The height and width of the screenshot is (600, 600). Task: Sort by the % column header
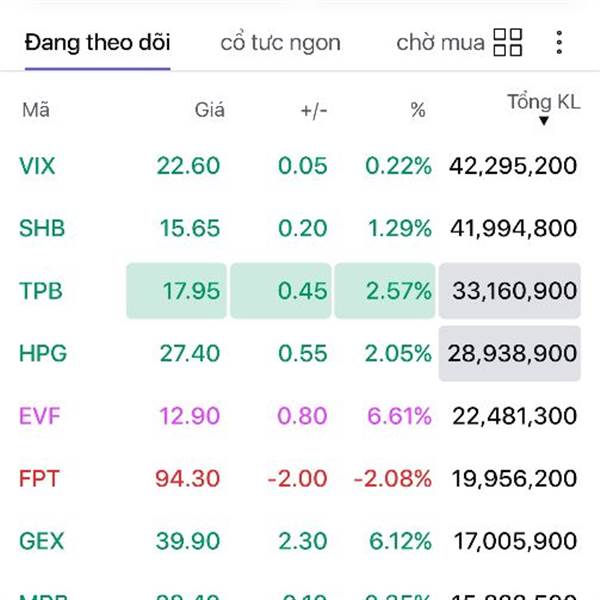pos(418,110)
